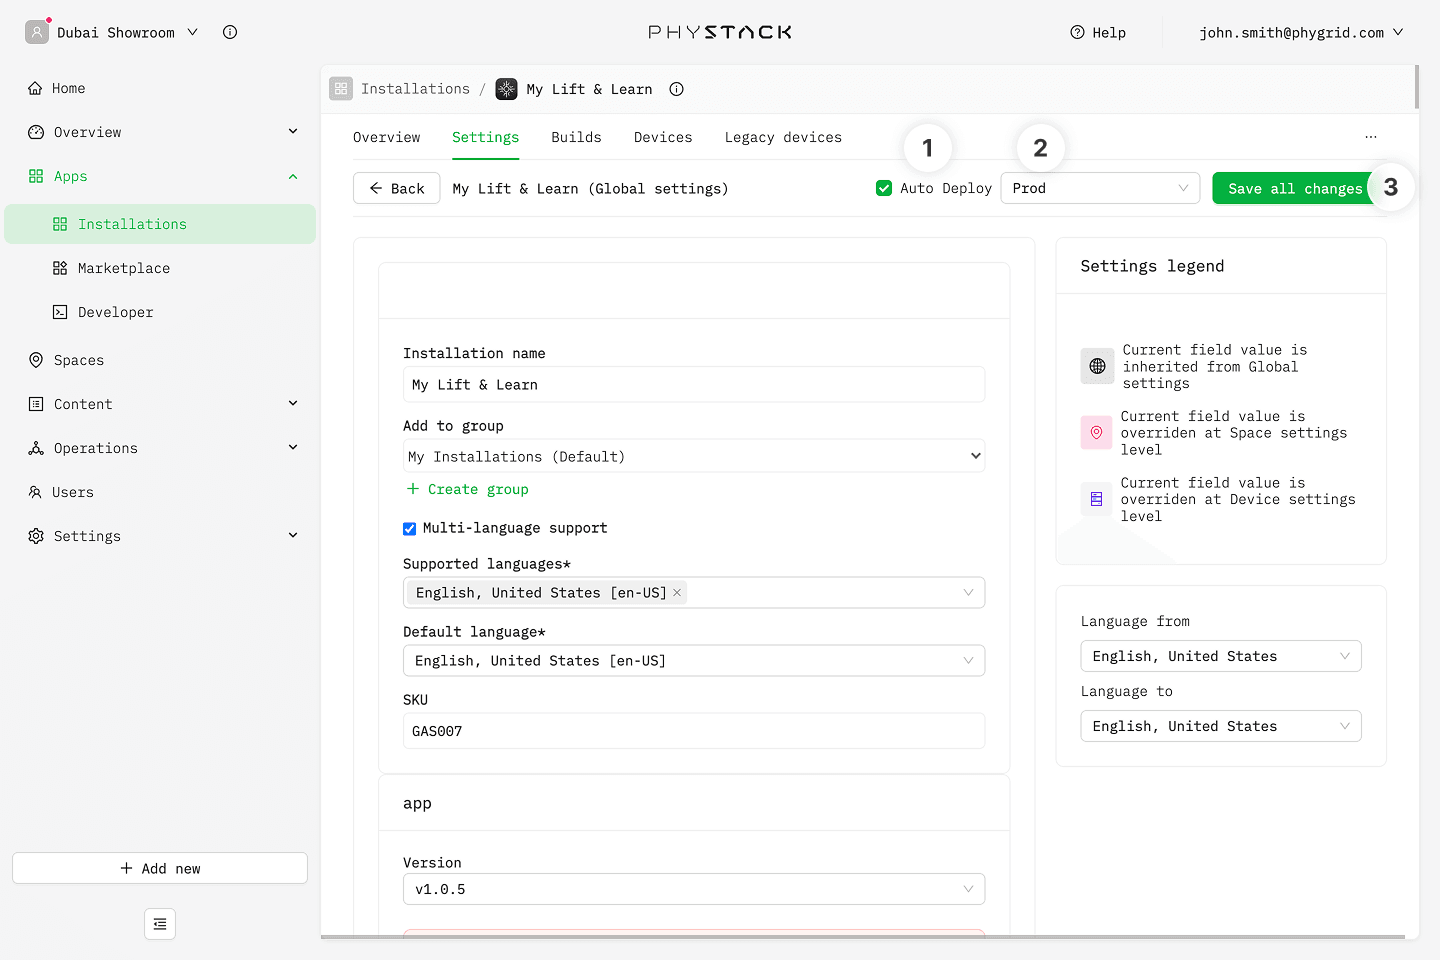
Task: Open the Legacy devices tab
Action: 783,137
